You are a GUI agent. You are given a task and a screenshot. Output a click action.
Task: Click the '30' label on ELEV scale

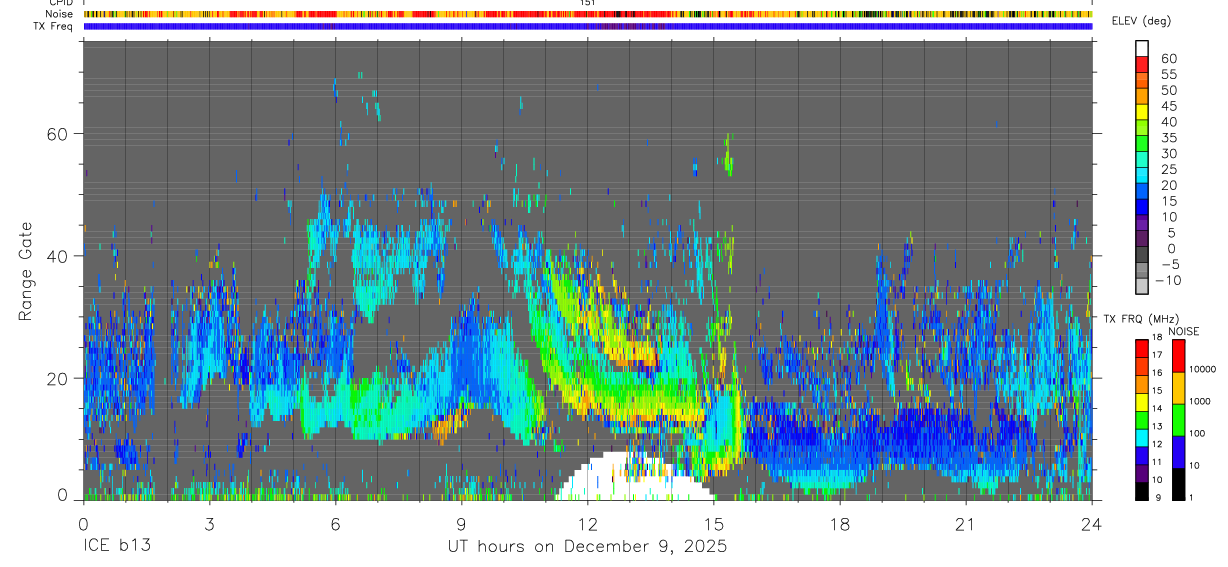point(1168,153)
